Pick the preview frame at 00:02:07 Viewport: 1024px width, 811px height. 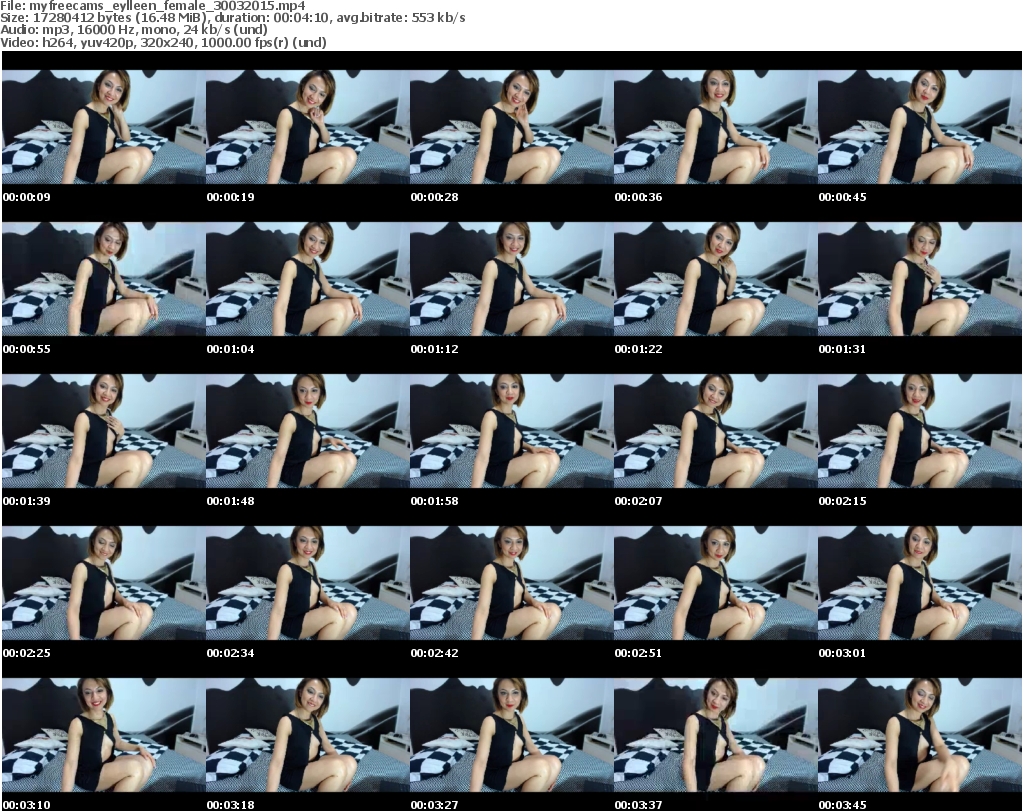(715, 431)
